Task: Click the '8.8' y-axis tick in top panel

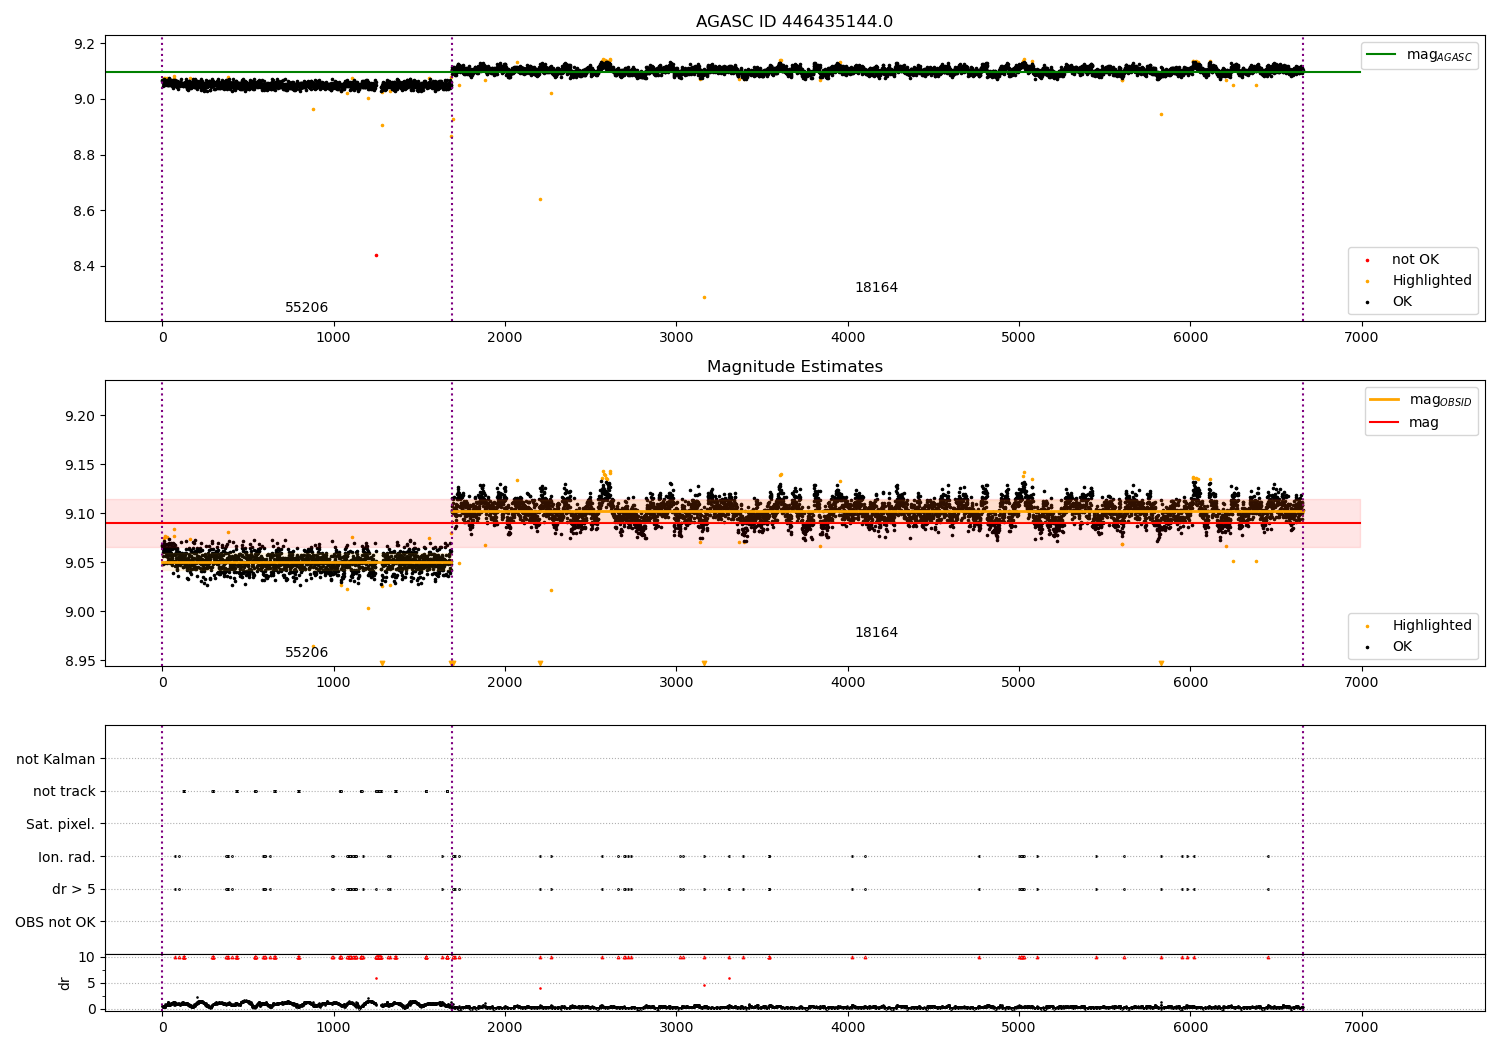Action: click(x=86, y=155)
